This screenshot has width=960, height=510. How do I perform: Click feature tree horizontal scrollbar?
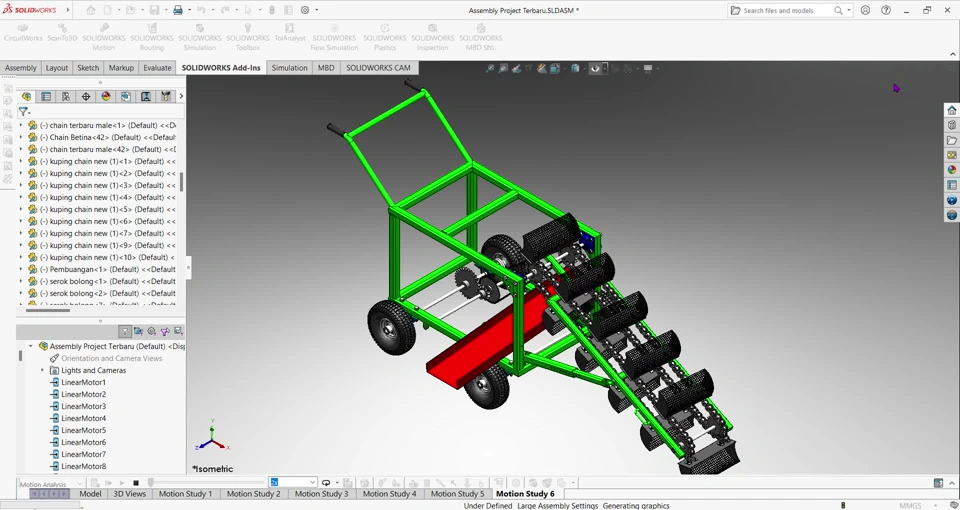coord(48,310)
